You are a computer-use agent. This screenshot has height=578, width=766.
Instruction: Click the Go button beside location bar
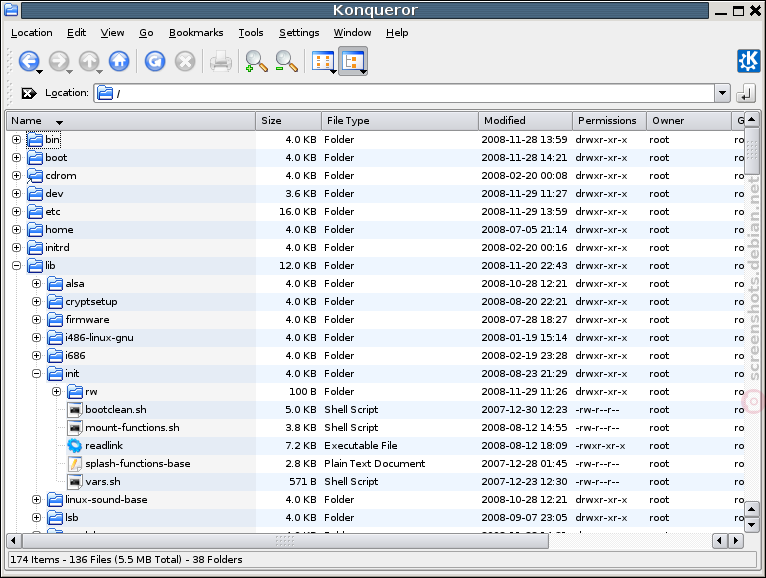click(746, 93)
